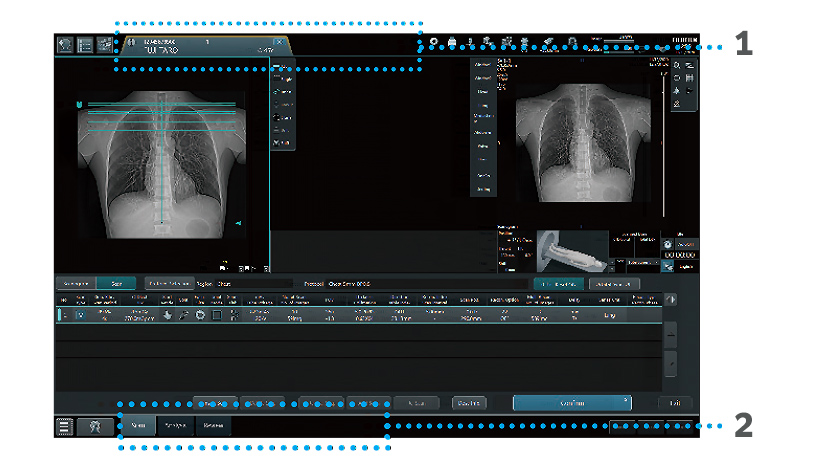
Task: Switch to the highlighted Scan tab beside Scanogram
Action: [x=117, y=284]
